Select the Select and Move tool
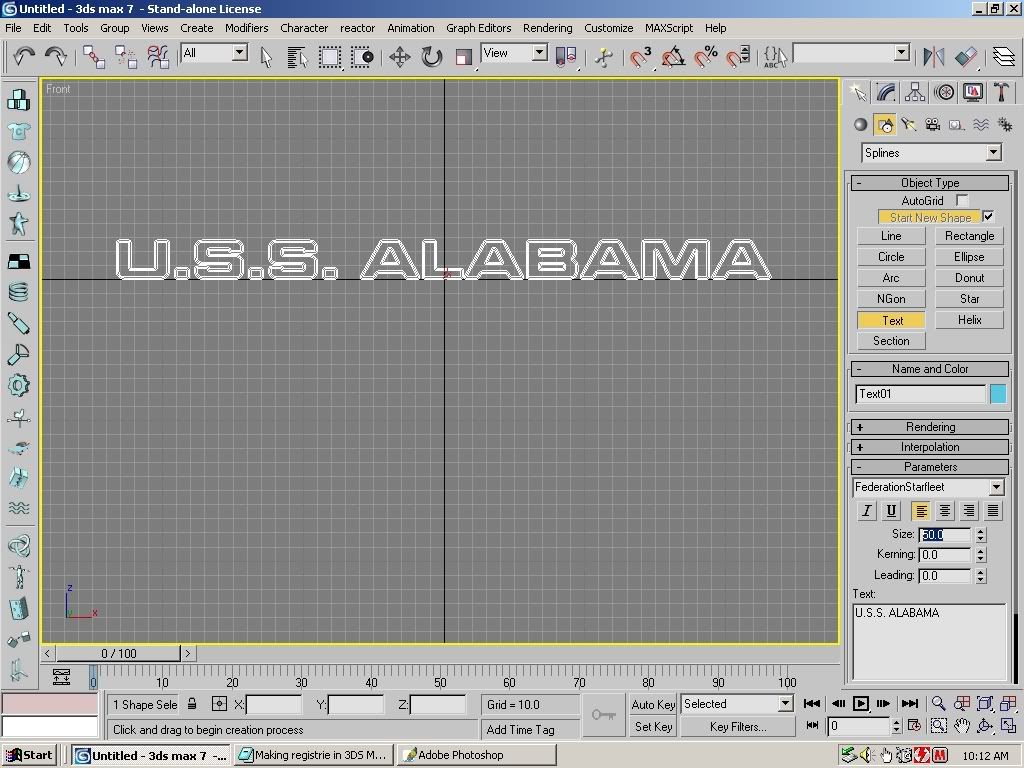1024x768 pixels. (400, 57)
